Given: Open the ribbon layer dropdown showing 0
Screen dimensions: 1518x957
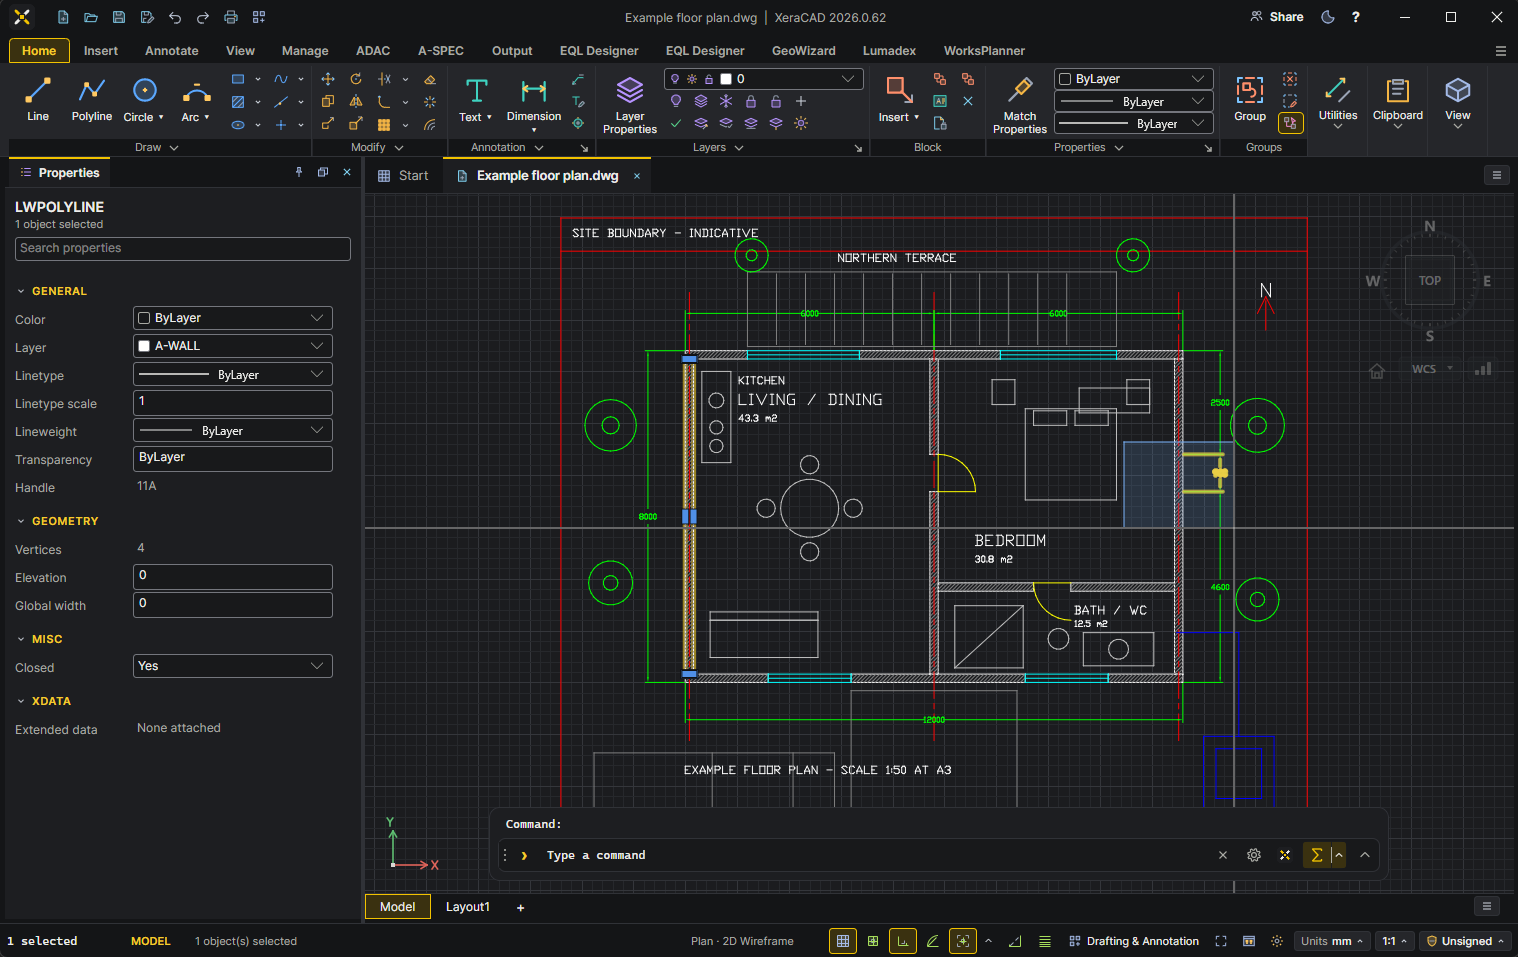Looking at the screenshot, I should coord(763,79).
